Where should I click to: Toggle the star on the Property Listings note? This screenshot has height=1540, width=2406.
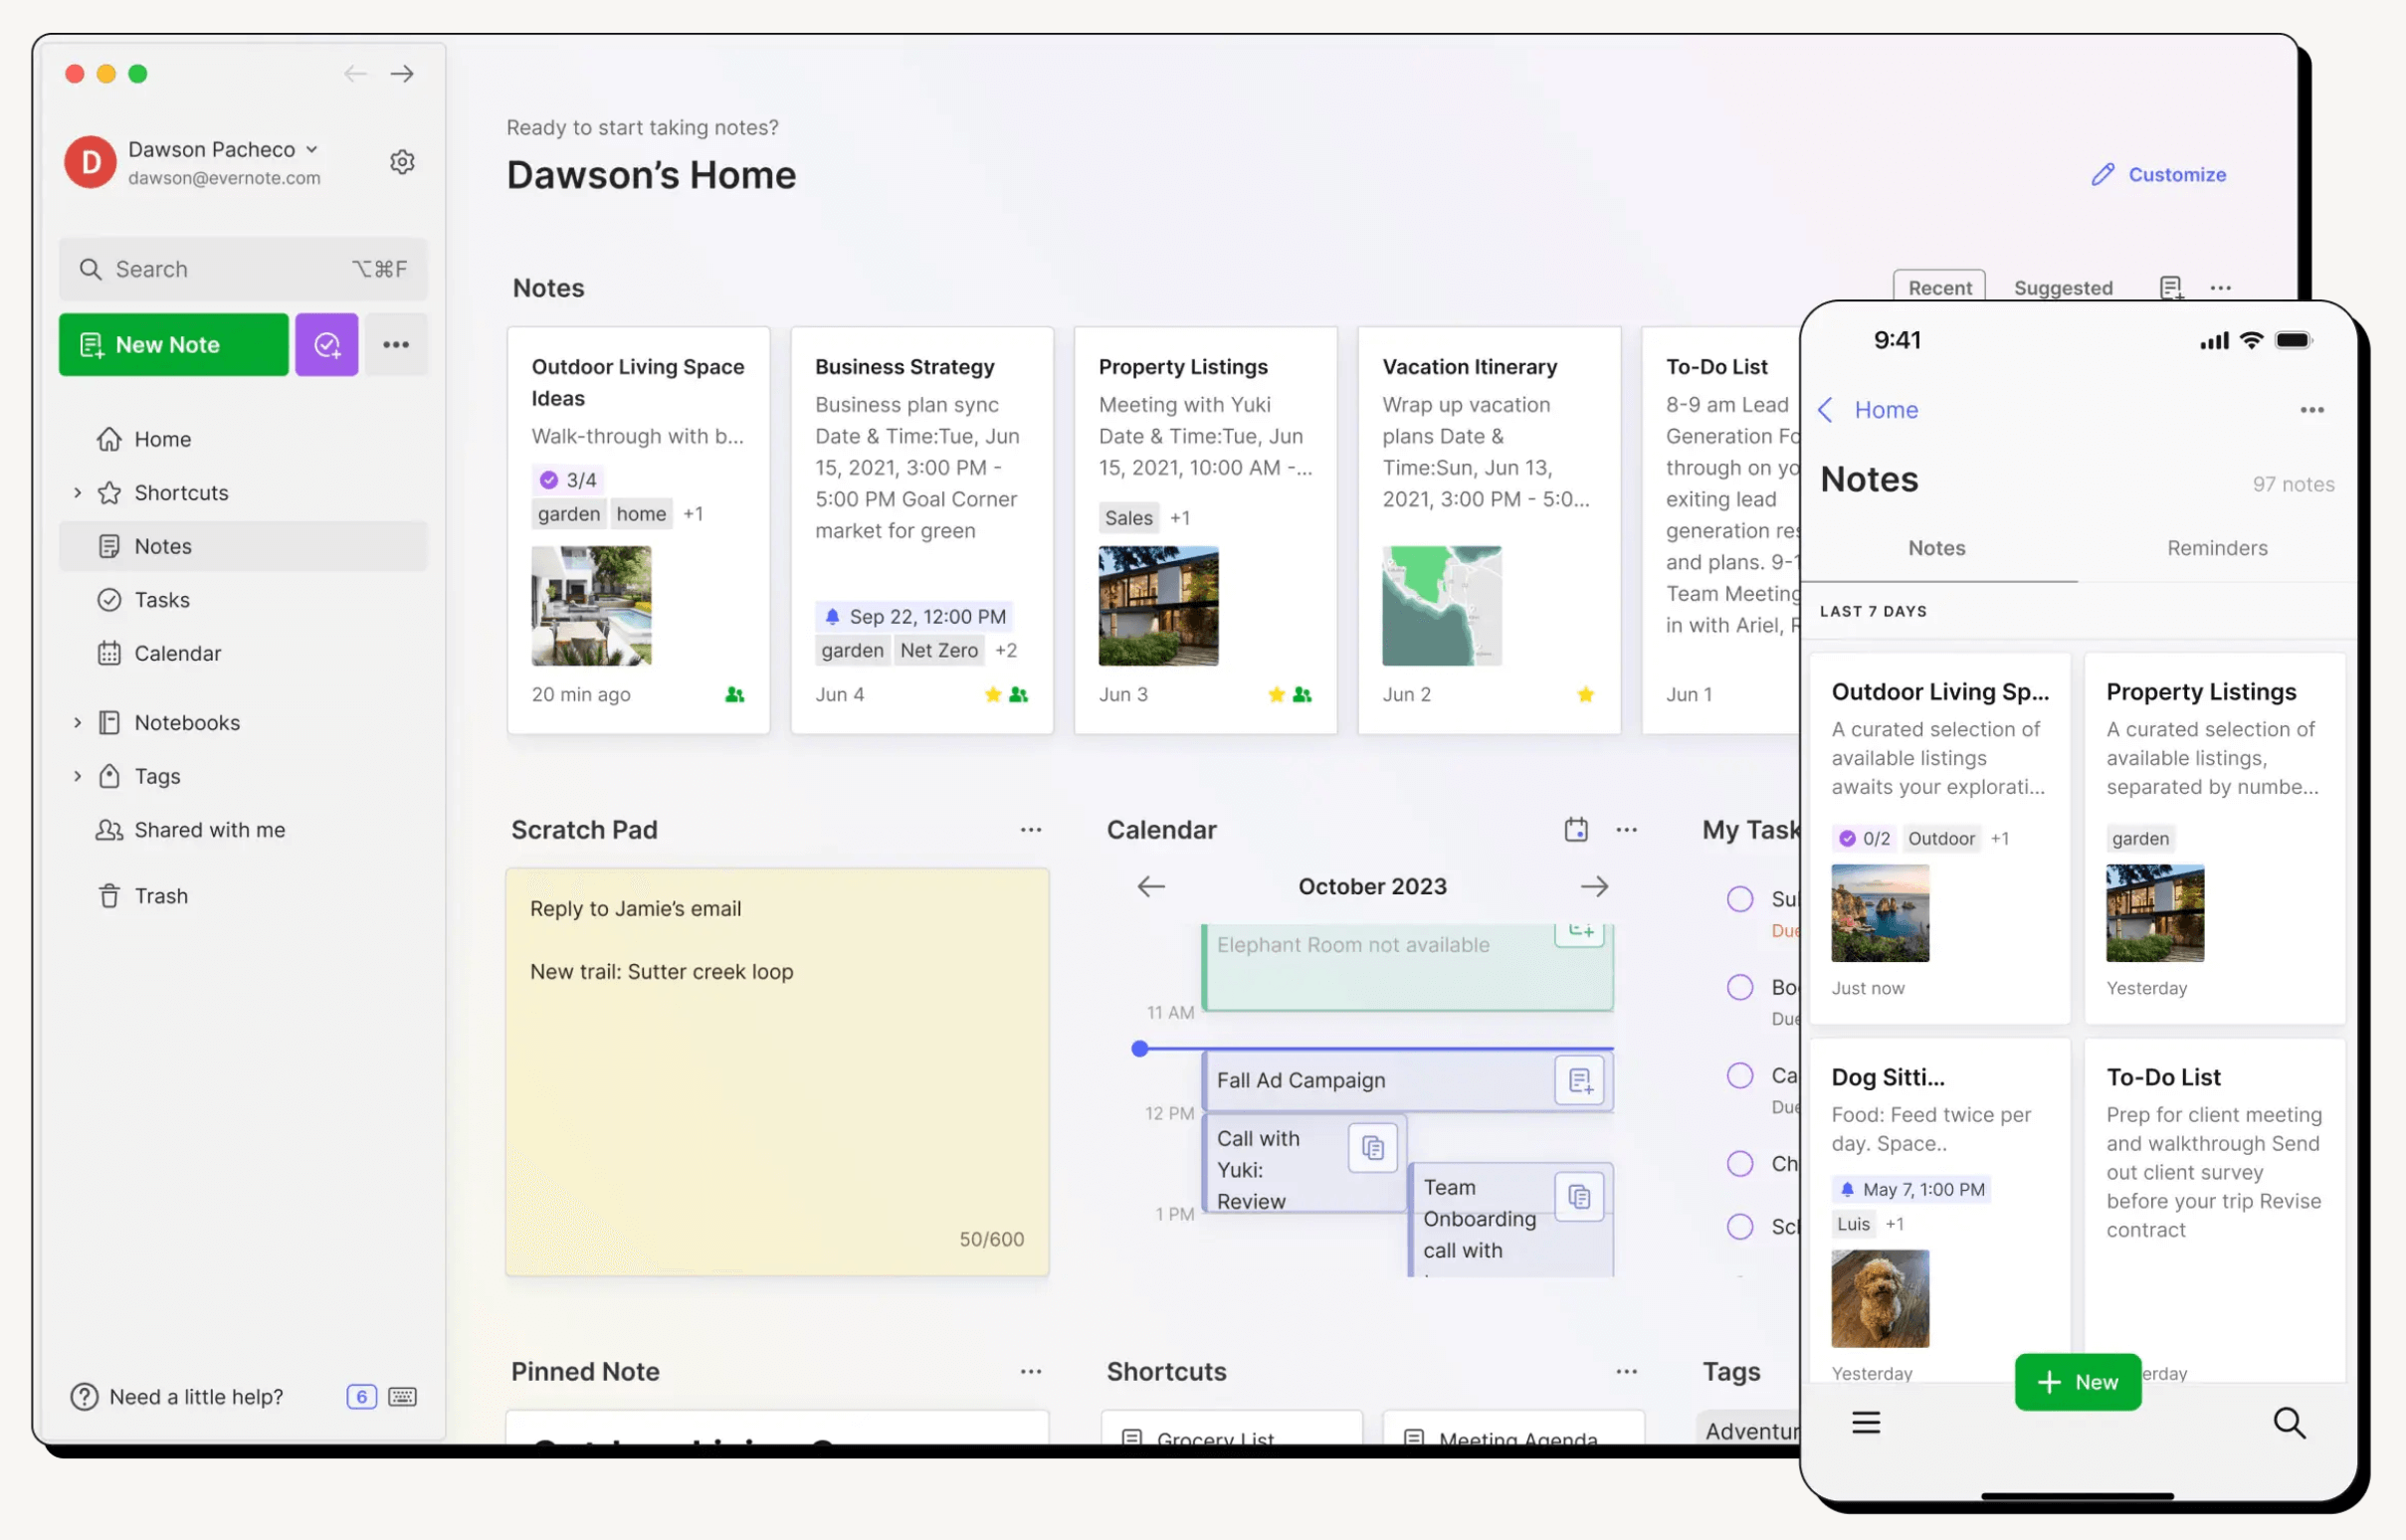1277,694
